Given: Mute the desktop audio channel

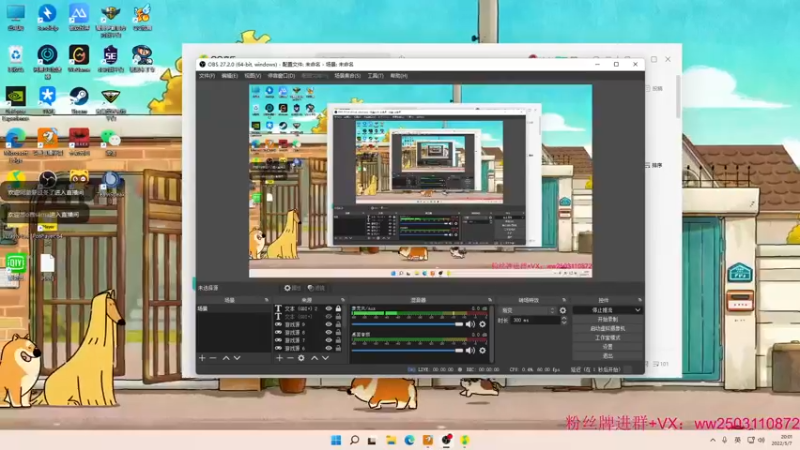Looking at the screenshot, I should (470, 351).
